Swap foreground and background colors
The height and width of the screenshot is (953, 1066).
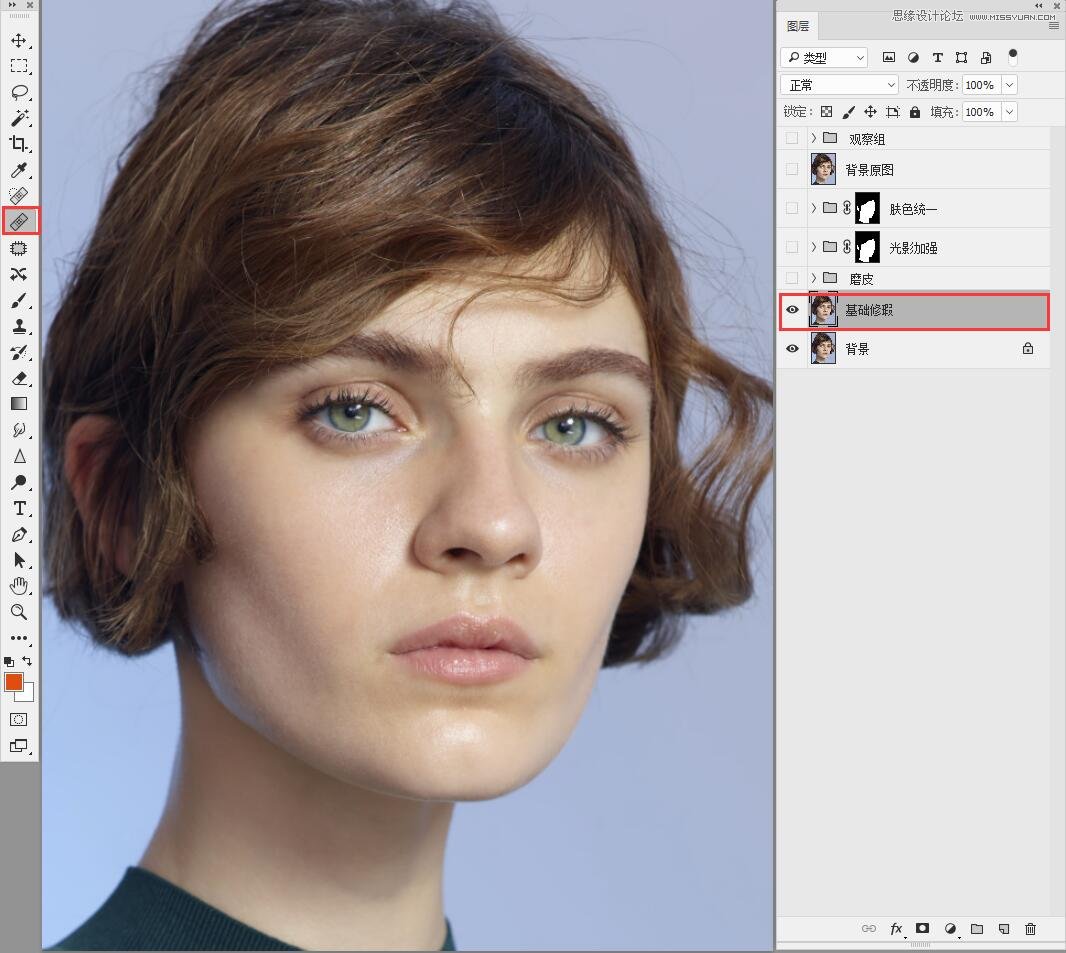click(27, 660)
